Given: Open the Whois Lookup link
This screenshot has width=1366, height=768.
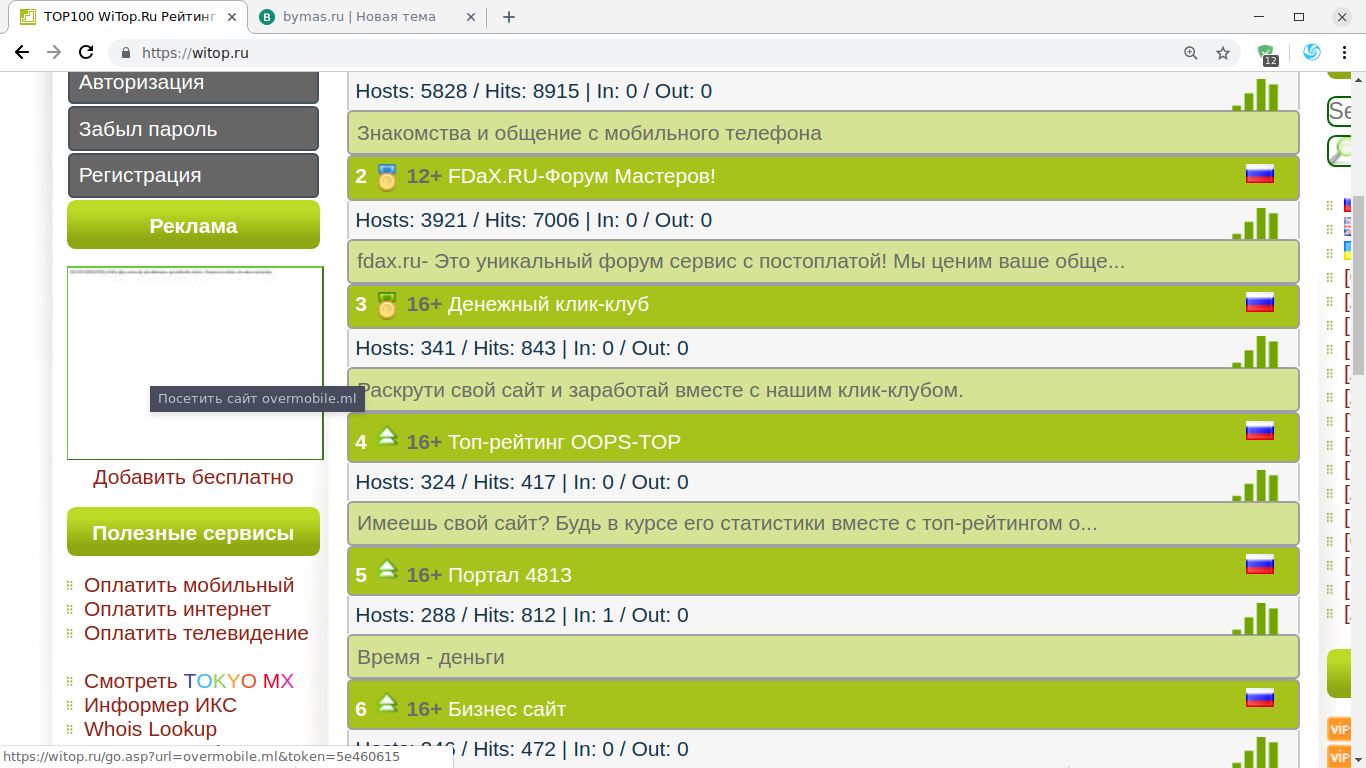Looking at the screenshot, I should click(x=150, y=729).
